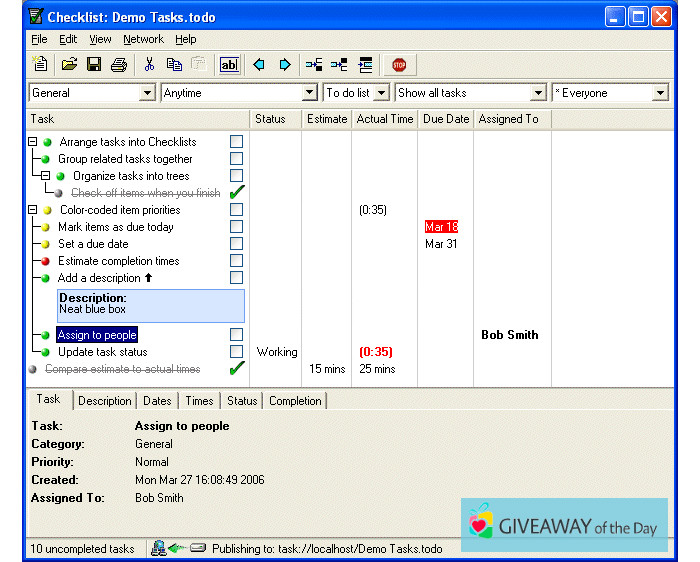Collapse the 'Organize tasks into trees' branch
Image resolution: width=700 pixels, height=562 pixels.
tap(45, 175)
